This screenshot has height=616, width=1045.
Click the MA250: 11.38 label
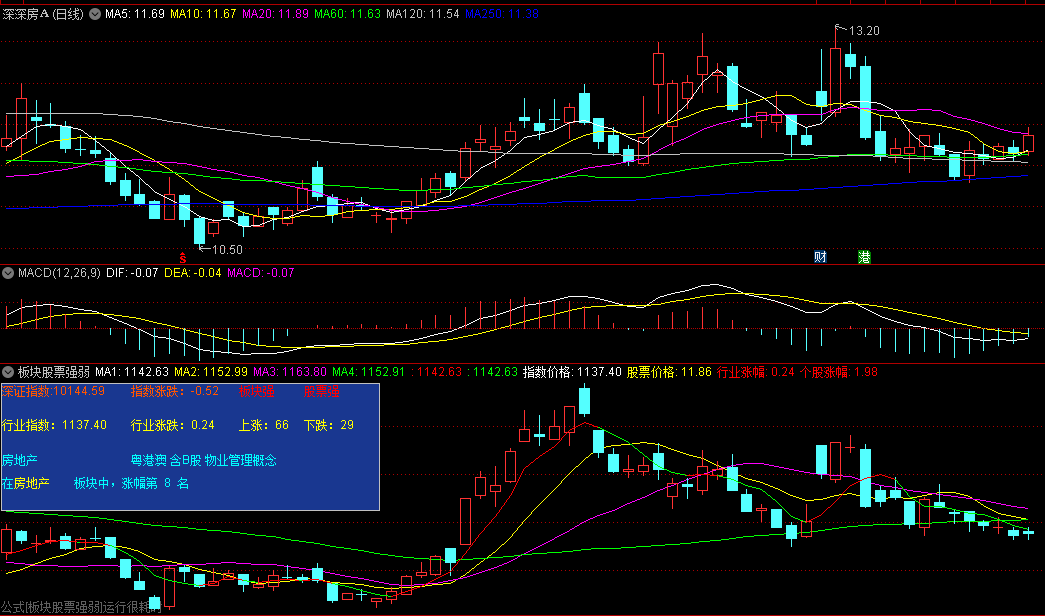pyautogui.click(x=502, y=14)
